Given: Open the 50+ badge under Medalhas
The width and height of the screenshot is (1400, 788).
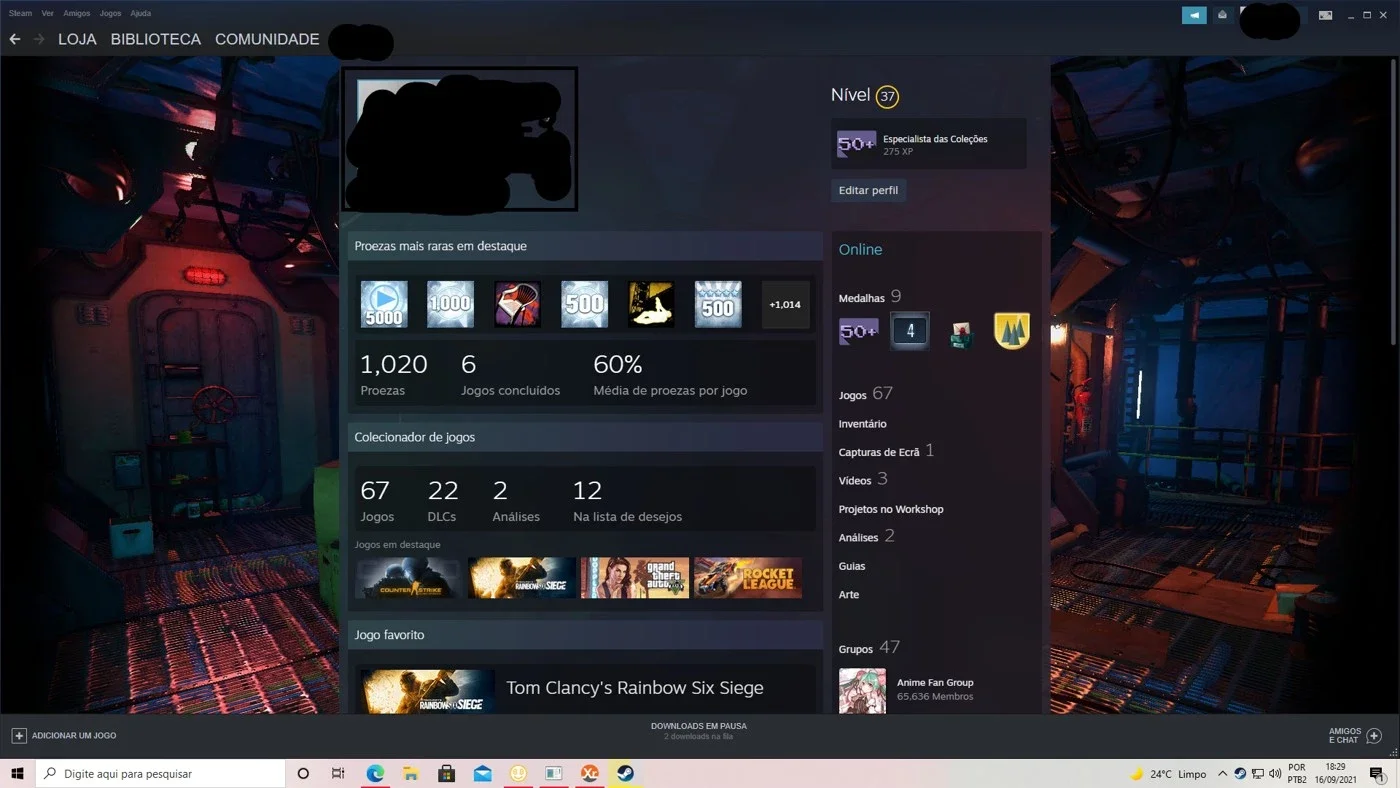Looking at the screenshot, I should [x=858, y=331].
